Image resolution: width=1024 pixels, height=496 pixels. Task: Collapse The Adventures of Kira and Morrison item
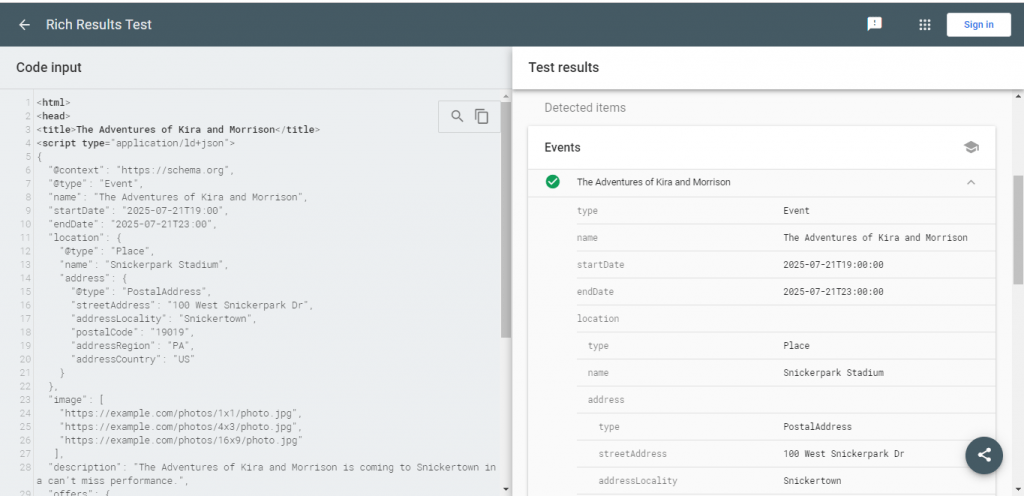coord(971,182)
